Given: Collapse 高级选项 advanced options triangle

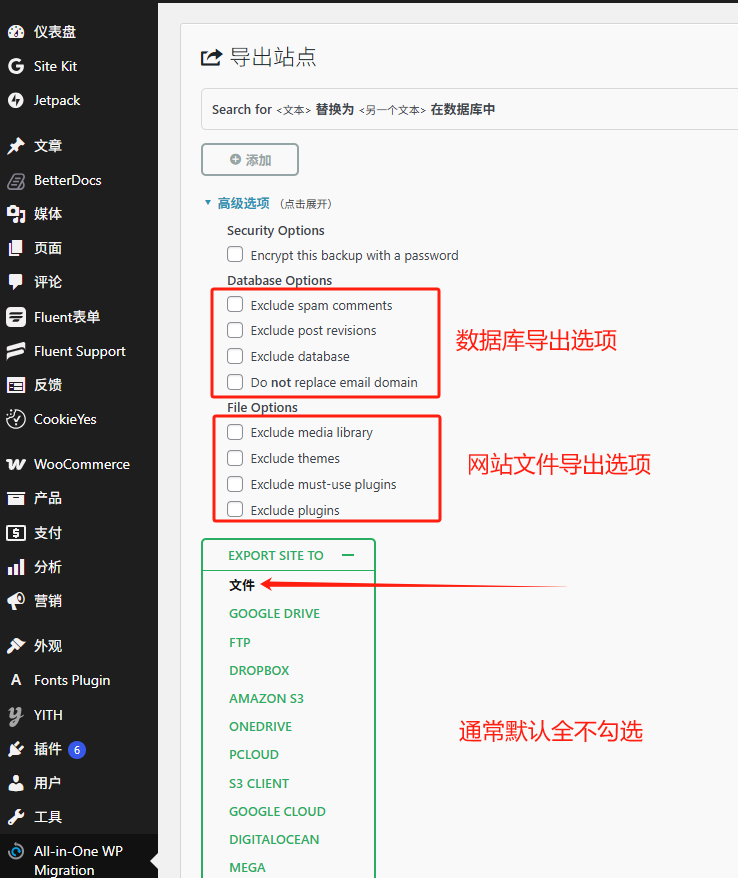Looking at the screenshot, I should point(208,203).
